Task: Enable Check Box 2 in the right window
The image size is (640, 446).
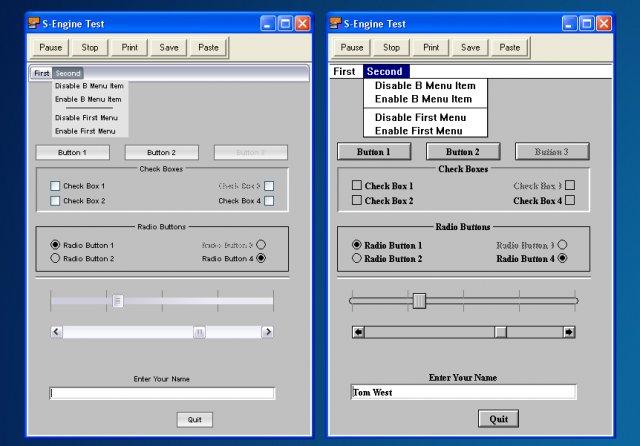Action: 357,200
